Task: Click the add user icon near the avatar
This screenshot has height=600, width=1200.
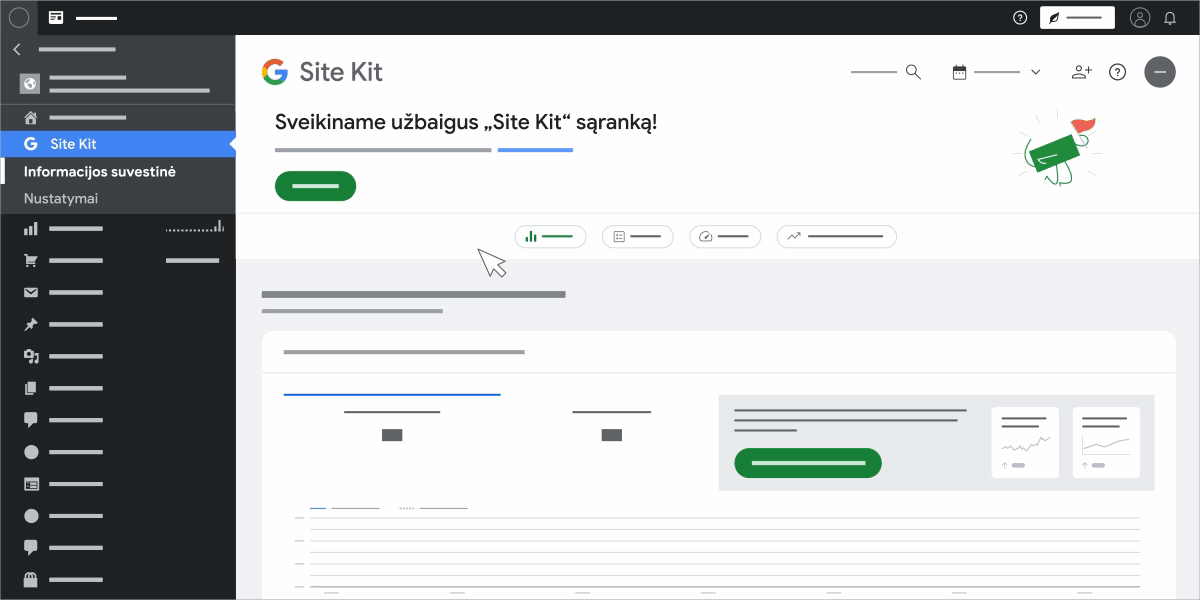Action: (x=1081, y=71)
